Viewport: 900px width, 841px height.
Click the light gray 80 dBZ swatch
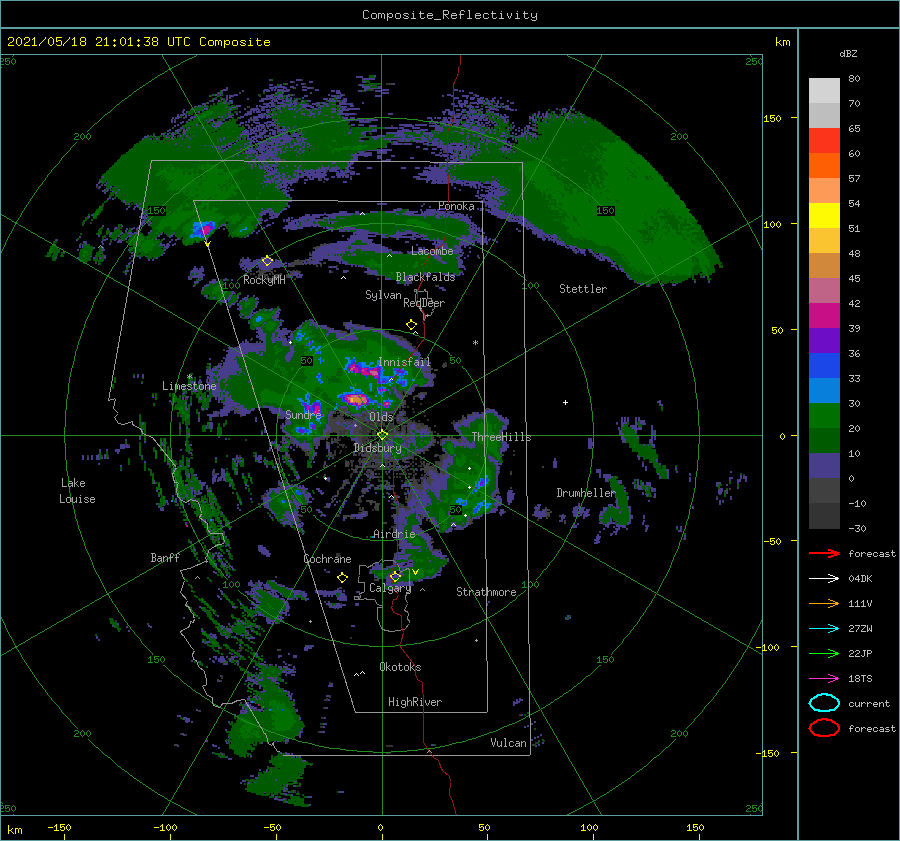[824, 91]
